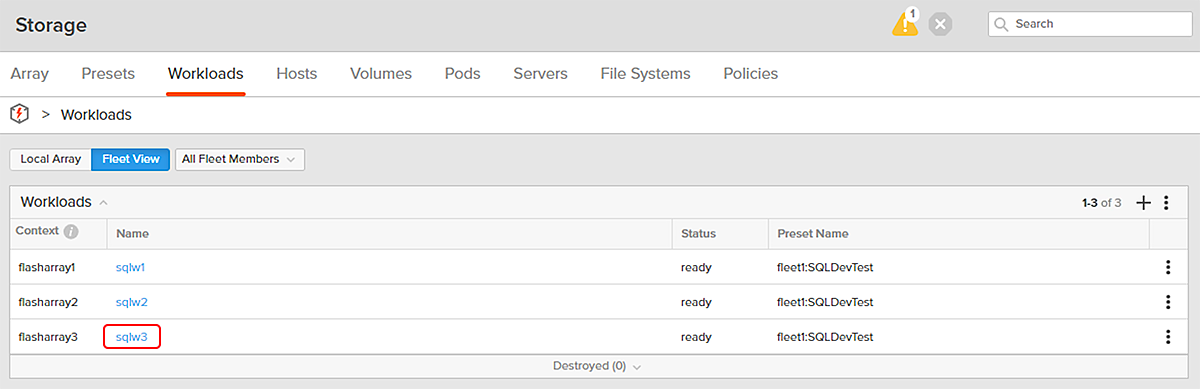Select the flasharray3 context cell
Image resolution: width=1200 pixels, height=389 pixels.
48,337
